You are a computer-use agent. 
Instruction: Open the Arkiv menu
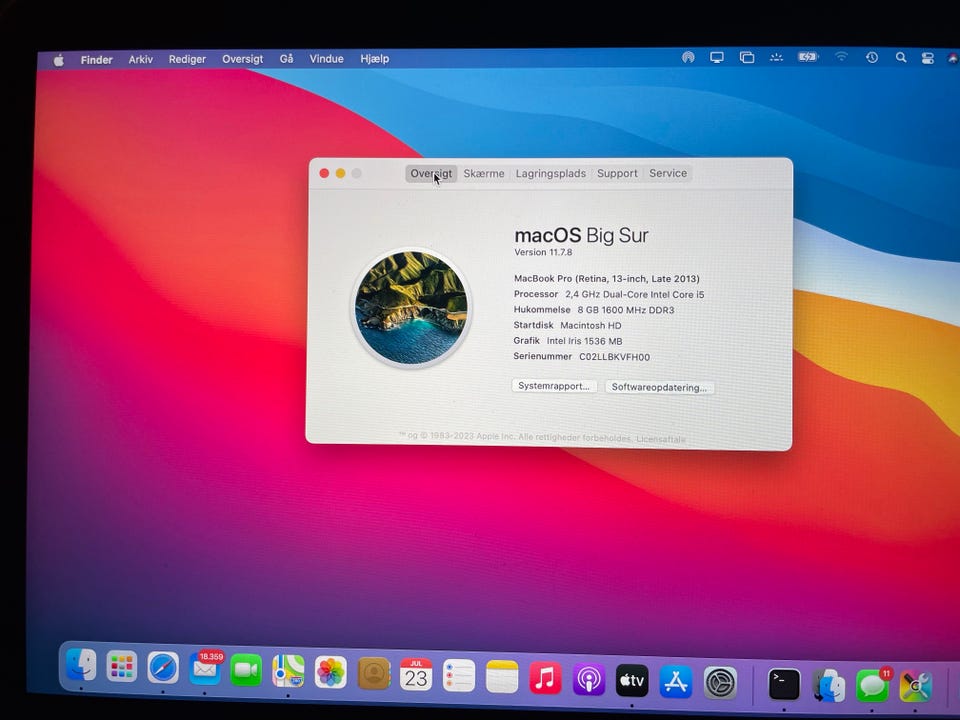(141, 59)
